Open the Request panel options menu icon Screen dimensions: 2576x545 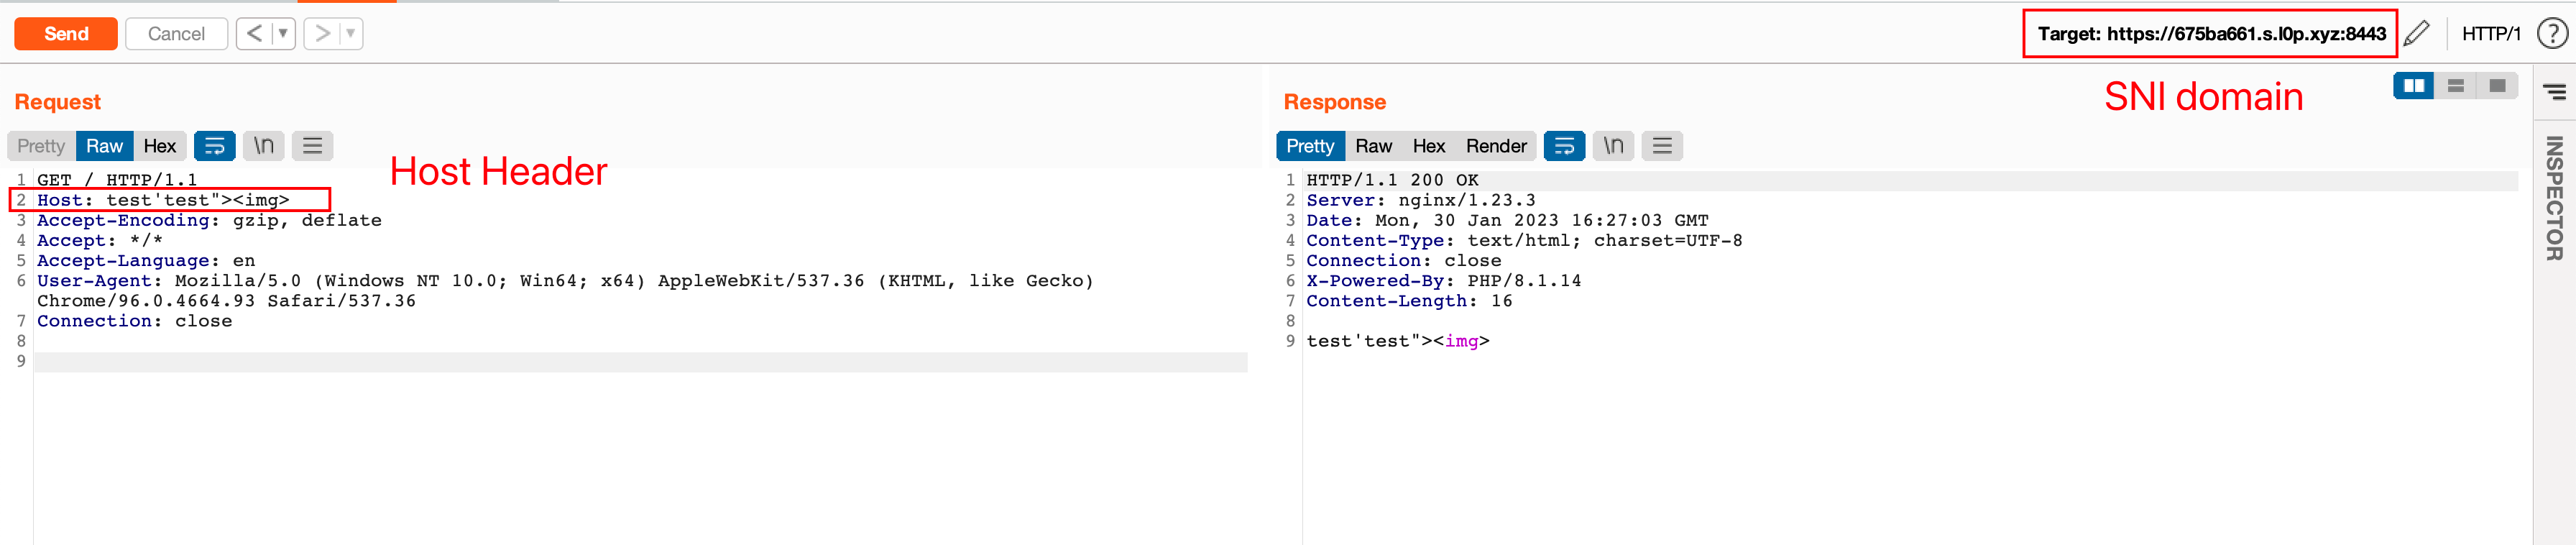coord(313,146)
